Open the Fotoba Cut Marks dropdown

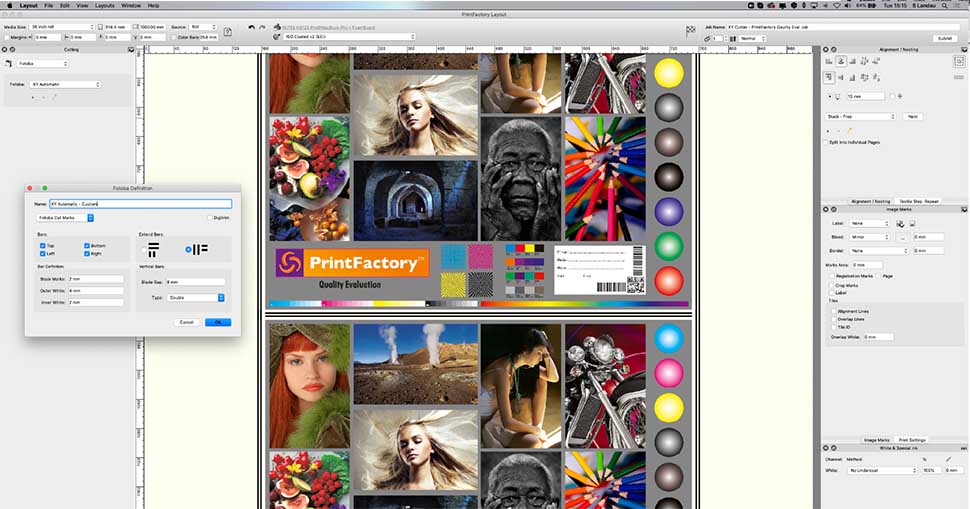point(65,217)
